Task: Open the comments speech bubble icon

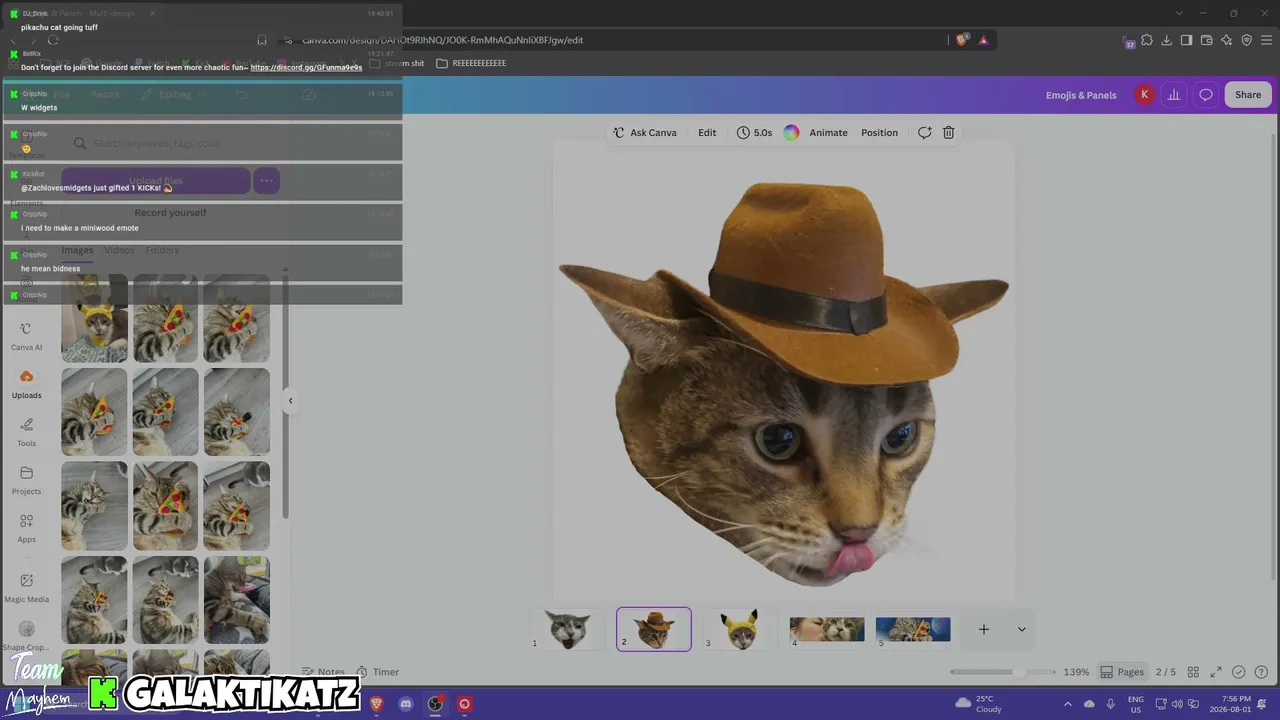Action: [1206, 95]
